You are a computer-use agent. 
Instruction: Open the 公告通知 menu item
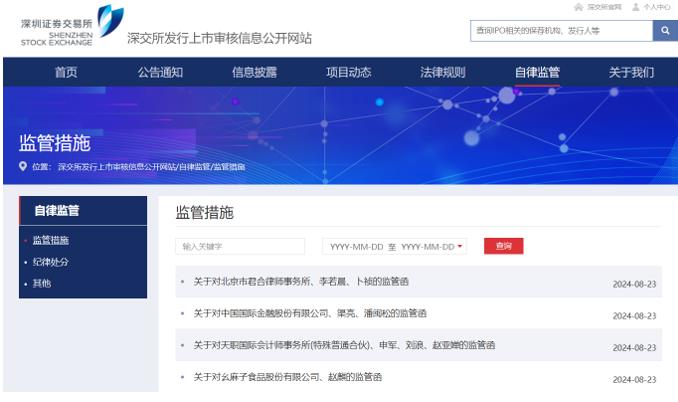[x=160, y=72]
